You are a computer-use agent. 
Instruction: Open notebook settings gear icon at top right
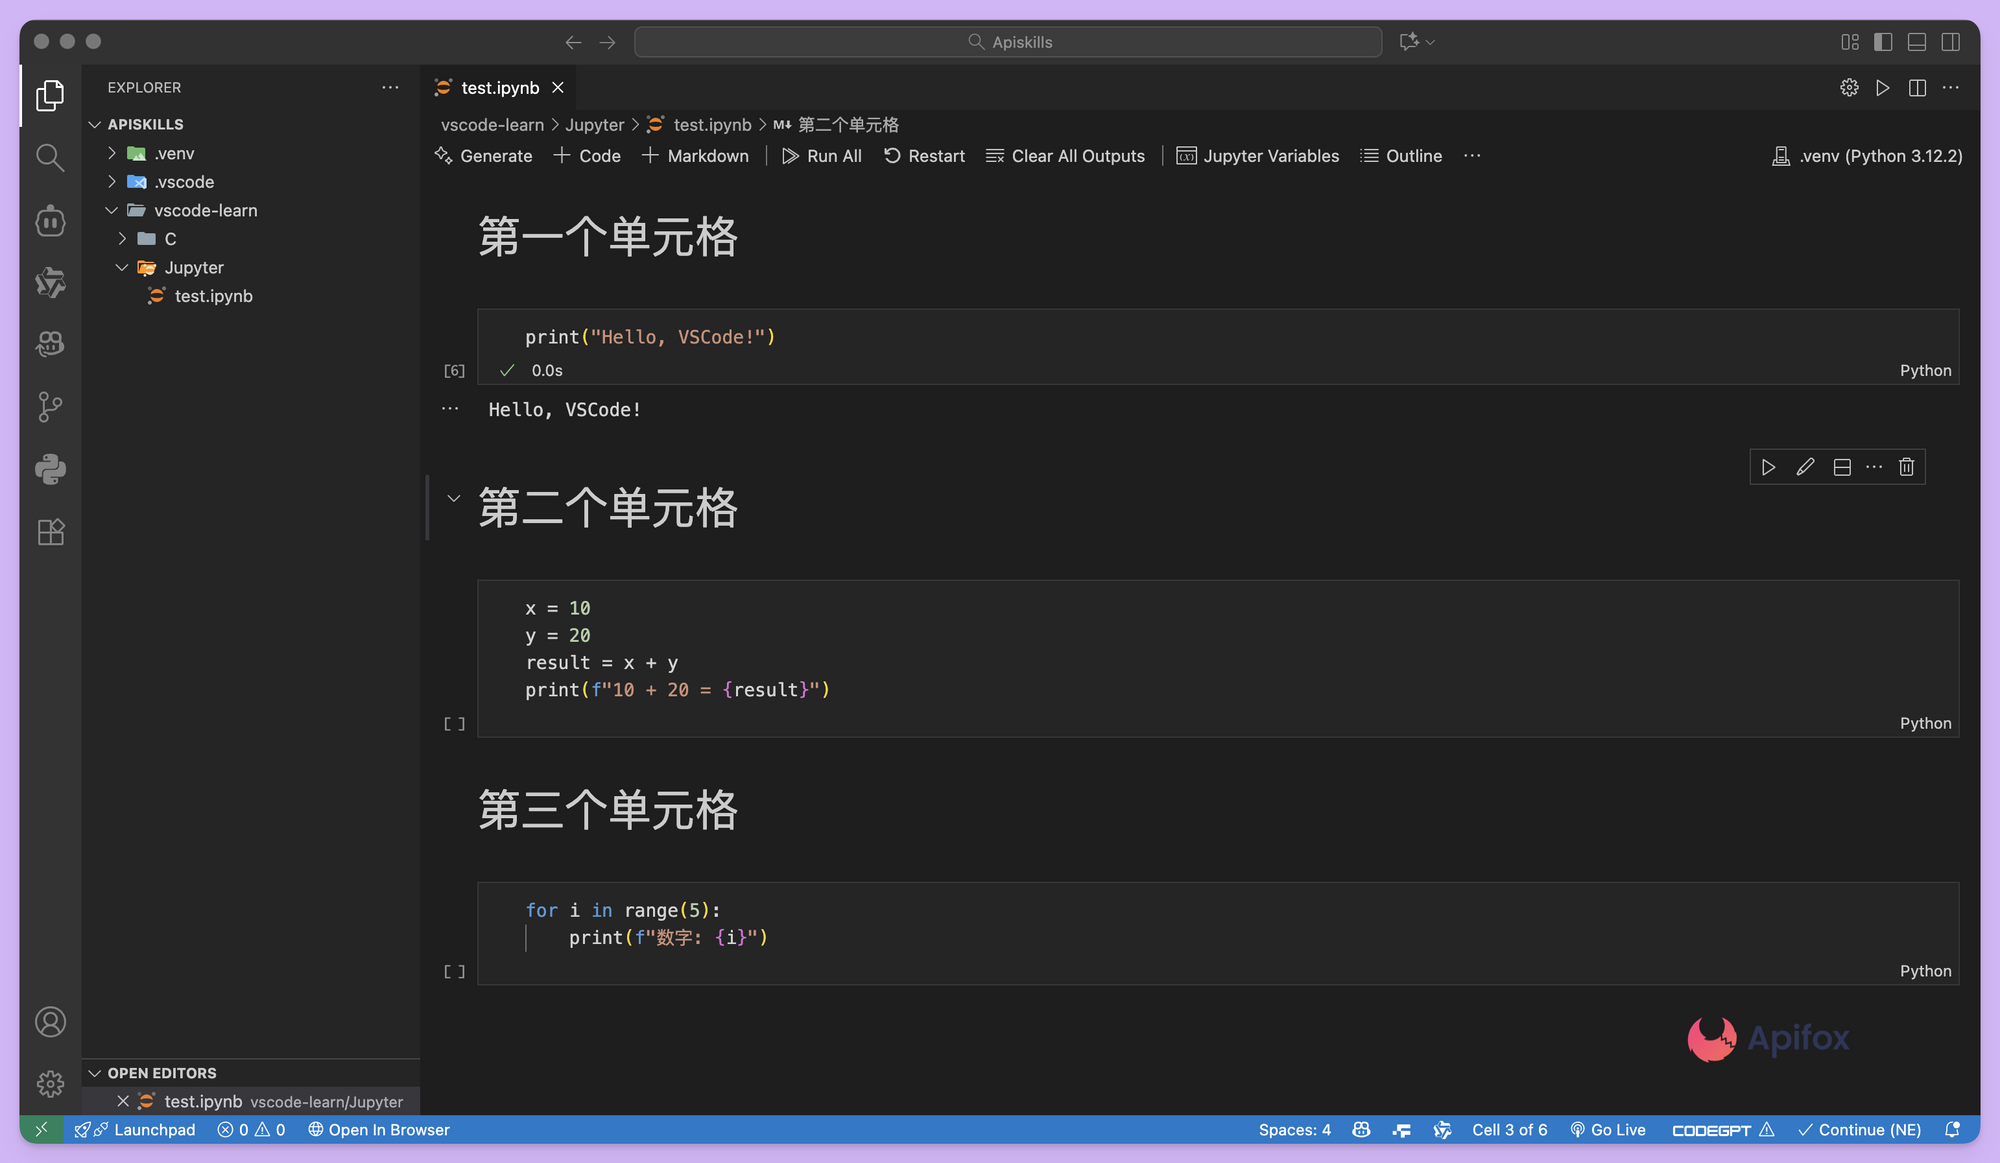[1849, 88]
